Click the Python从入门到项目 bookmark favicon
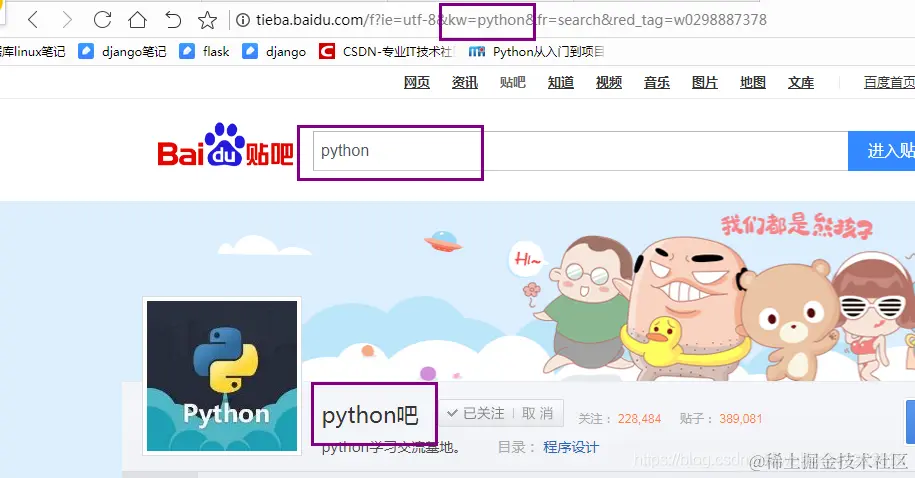Screen dimensions: 915x478 click(x=477, y=52)
